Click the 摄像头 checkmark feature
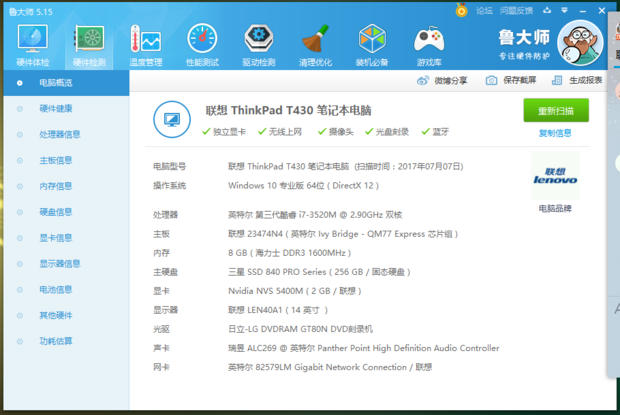The width and height of the screenshot is (620, 415). click(336, 132)
